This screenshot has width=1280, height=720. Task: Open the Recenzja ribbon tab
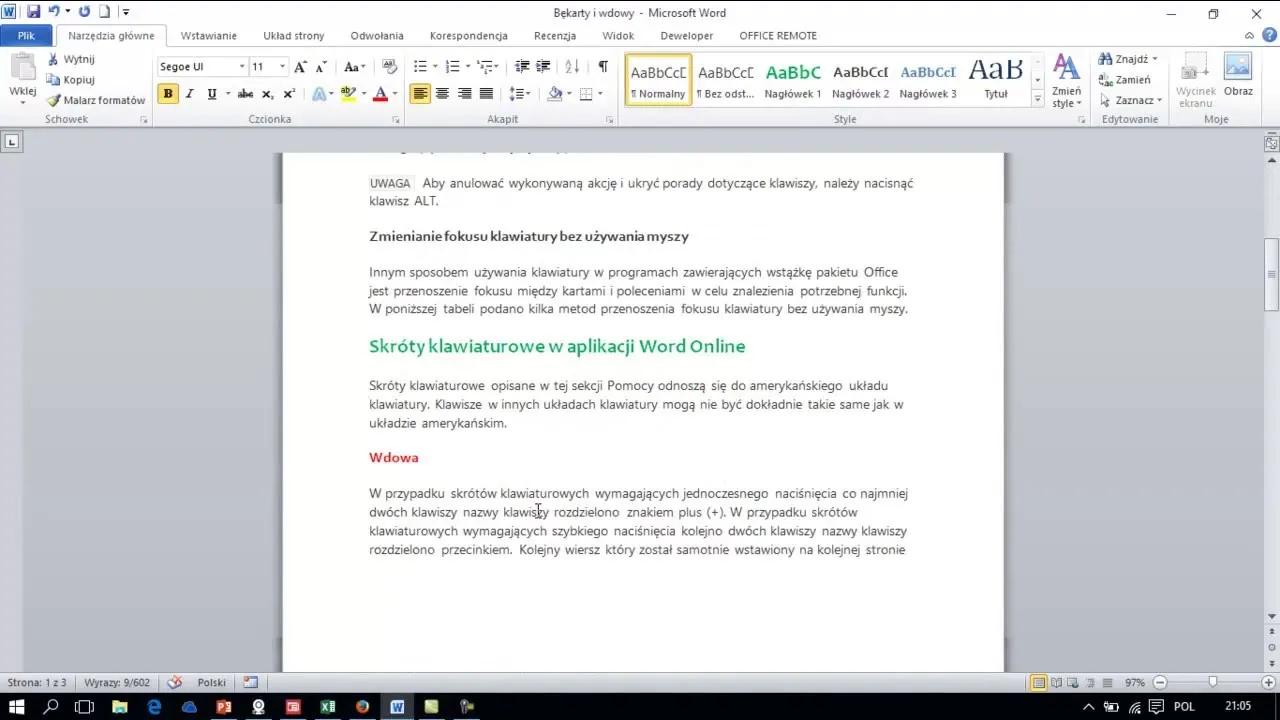coord(554,35)
